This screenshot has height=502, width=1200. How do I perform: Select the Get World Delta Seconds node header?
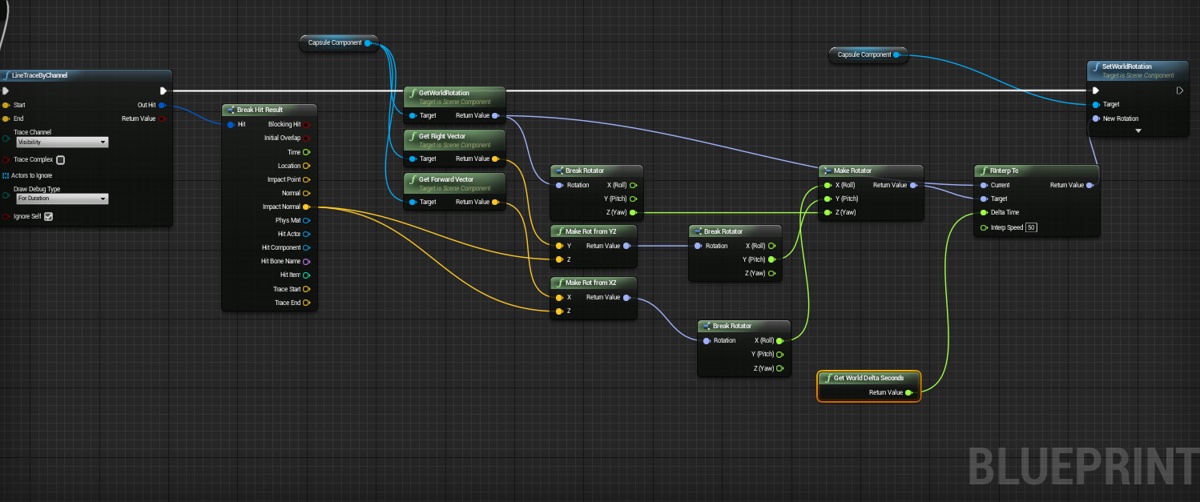pyautogui.click(x=867, y=378)
